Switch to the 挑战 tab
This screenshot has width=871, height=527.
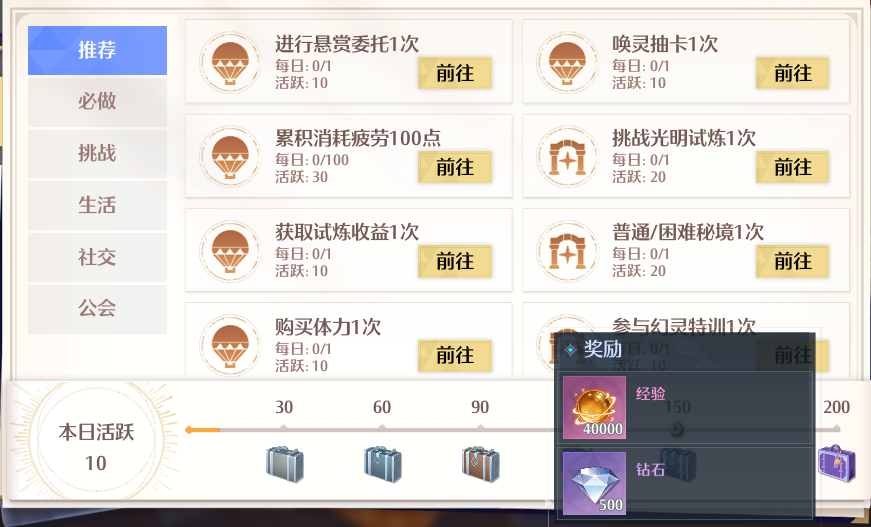pos(97,153)
